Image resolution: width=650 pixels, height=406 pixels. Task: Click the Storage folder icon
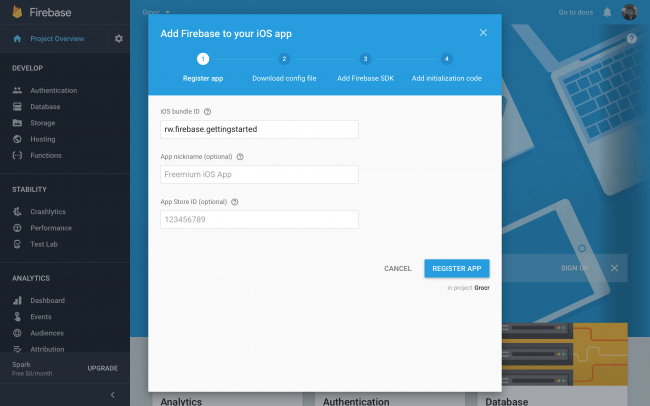point(17,123)
